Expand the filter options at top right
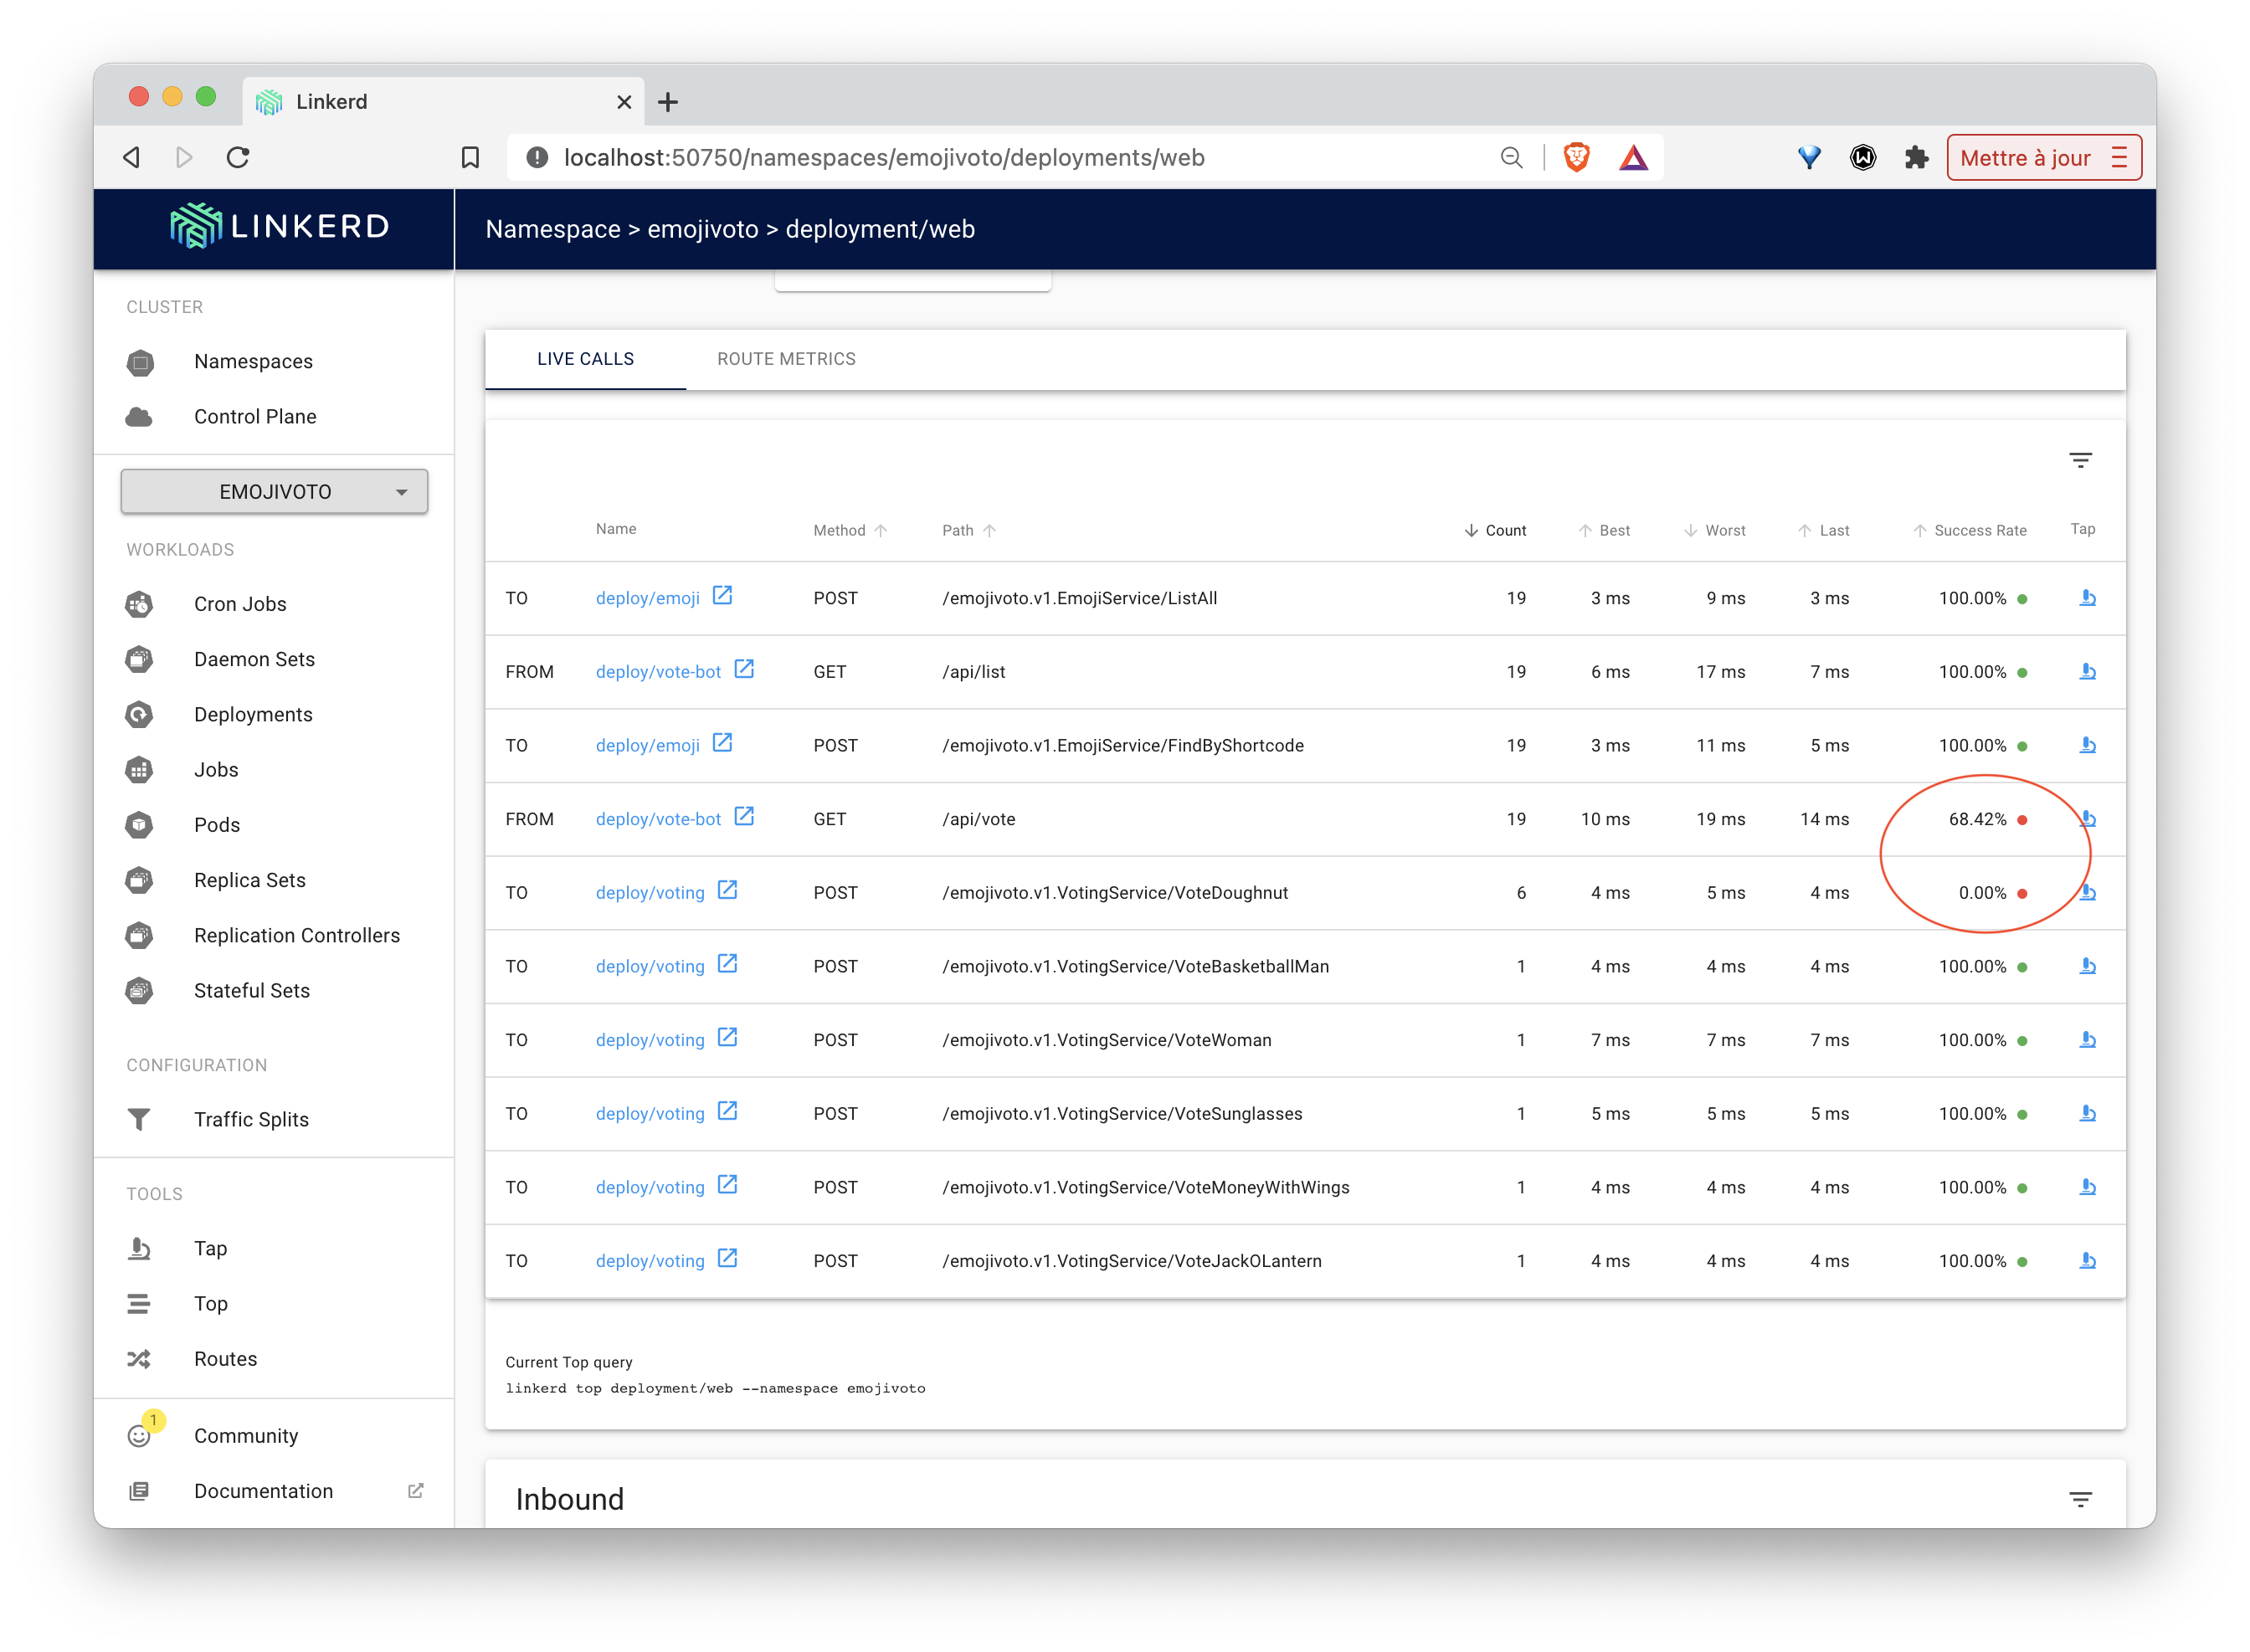 coord(2081,458)
